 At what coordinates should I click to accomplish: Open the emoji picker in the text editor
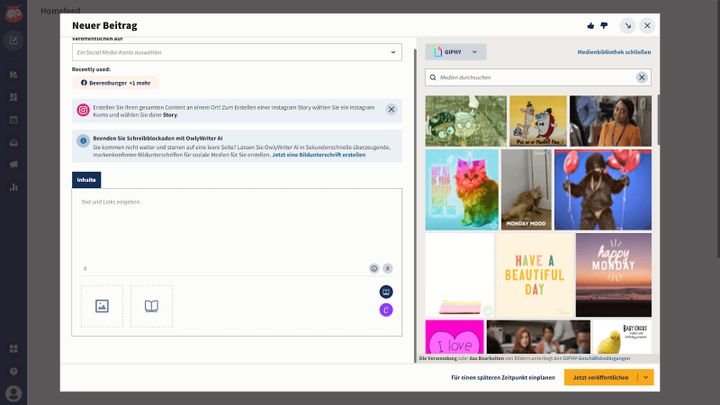[374, 269]
